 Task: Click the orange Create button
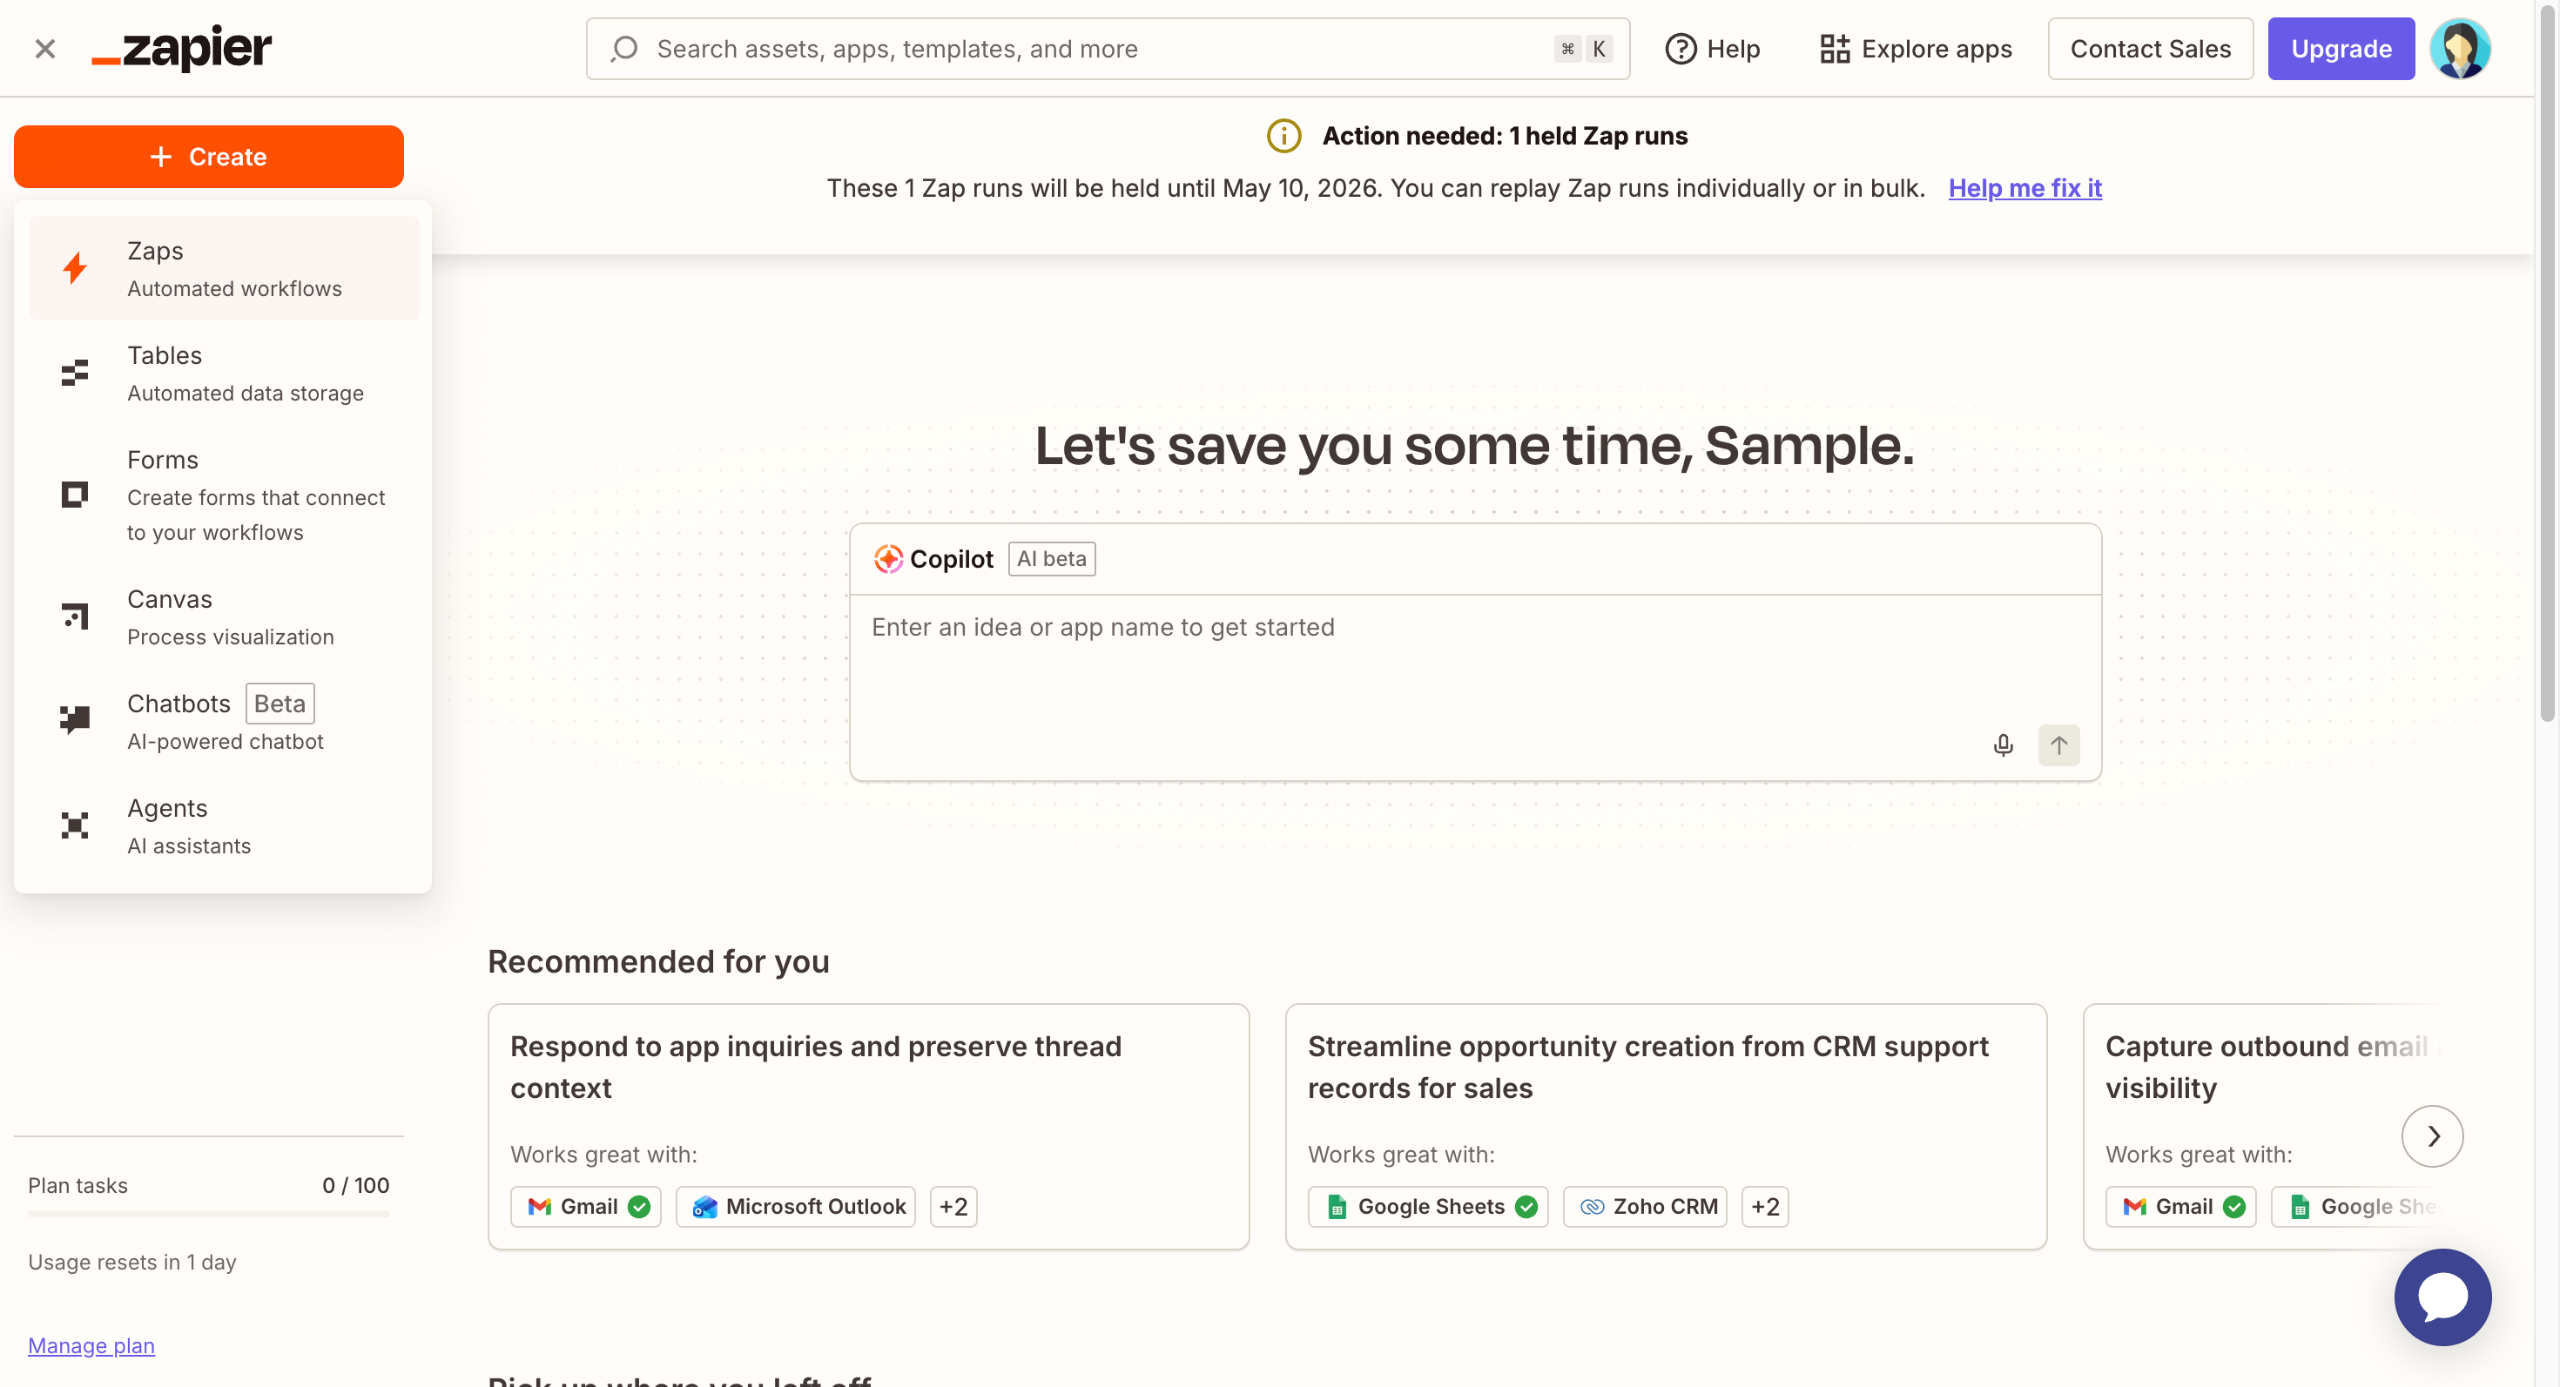208,157
